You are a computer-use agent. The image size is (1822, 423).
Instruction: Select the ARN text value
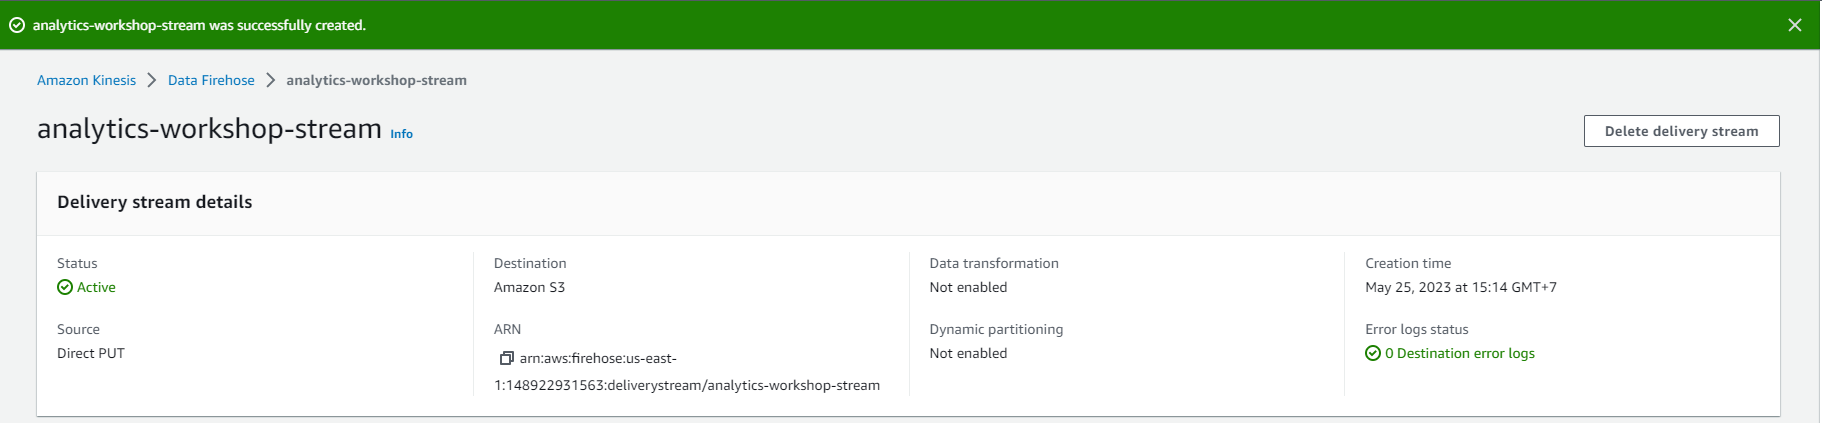(x=687, y=372)
